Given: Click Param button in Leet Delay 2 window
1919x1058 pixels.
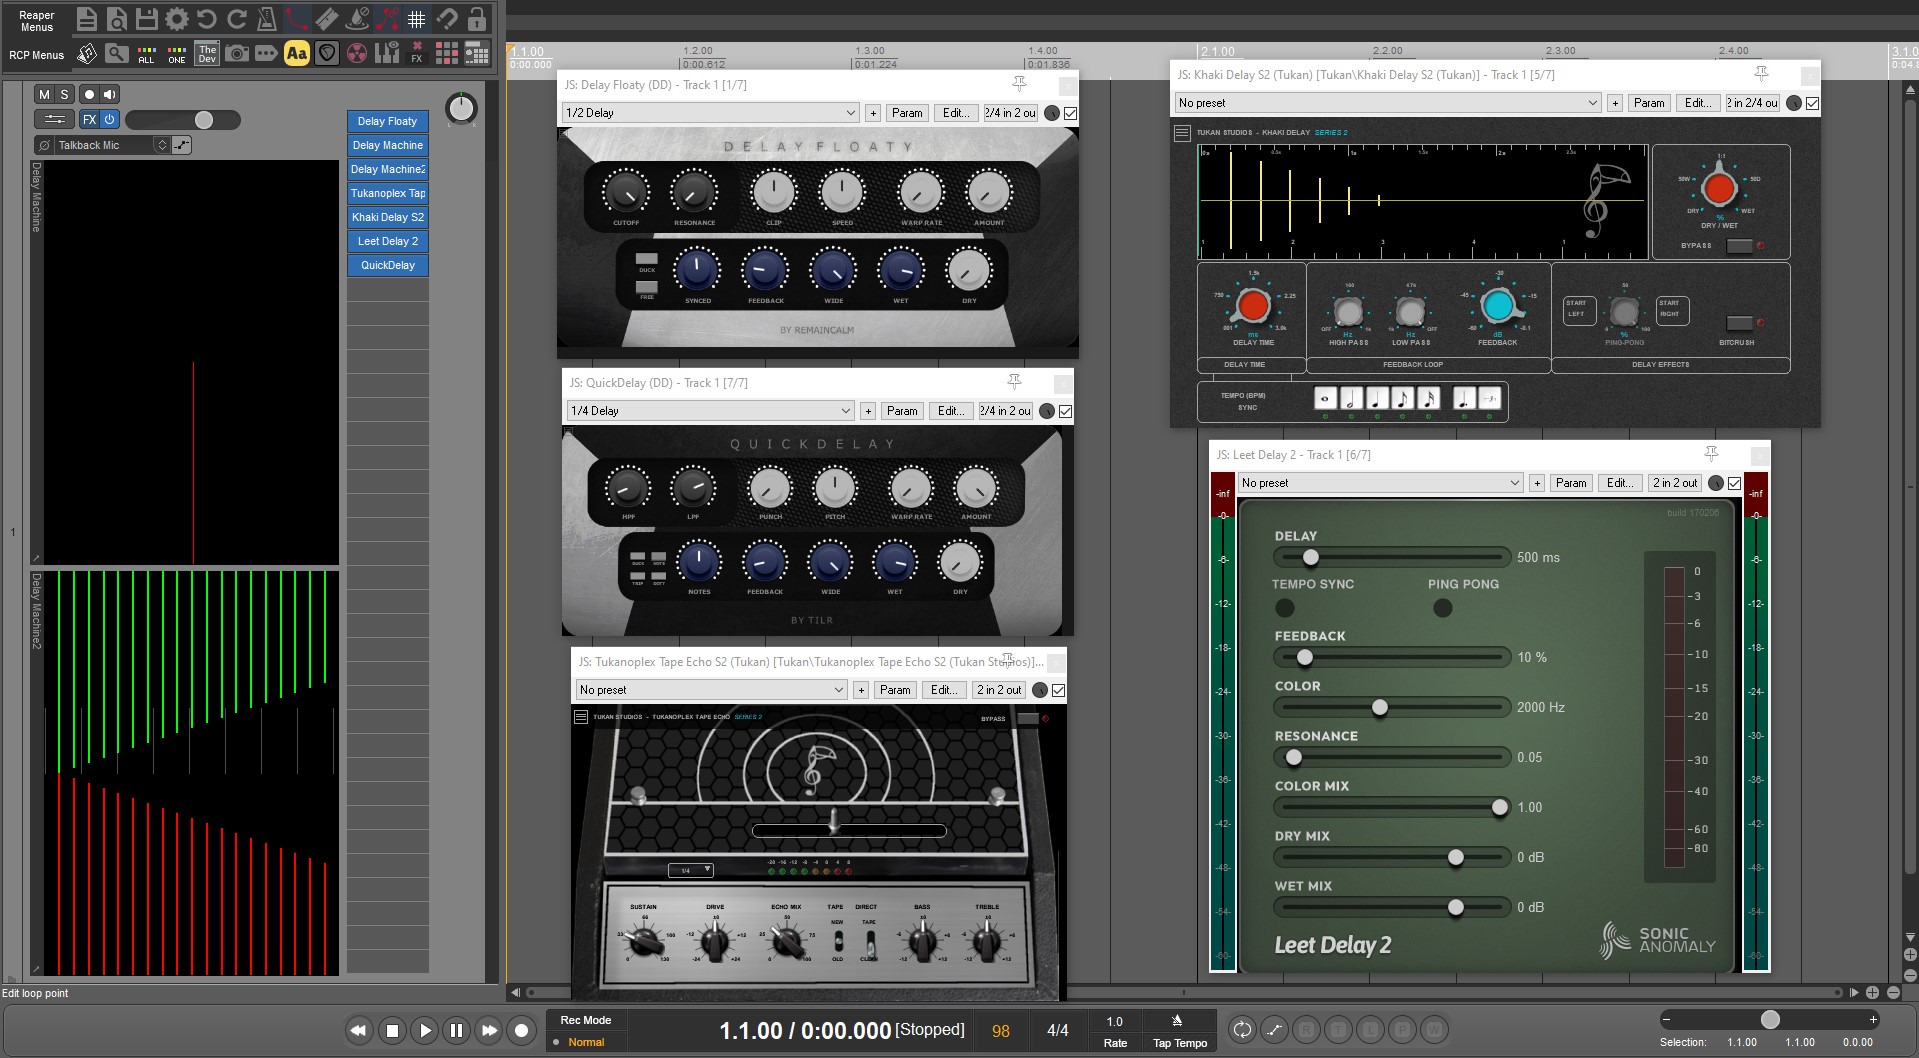Looking at the screenshot, I should 1571,483.
